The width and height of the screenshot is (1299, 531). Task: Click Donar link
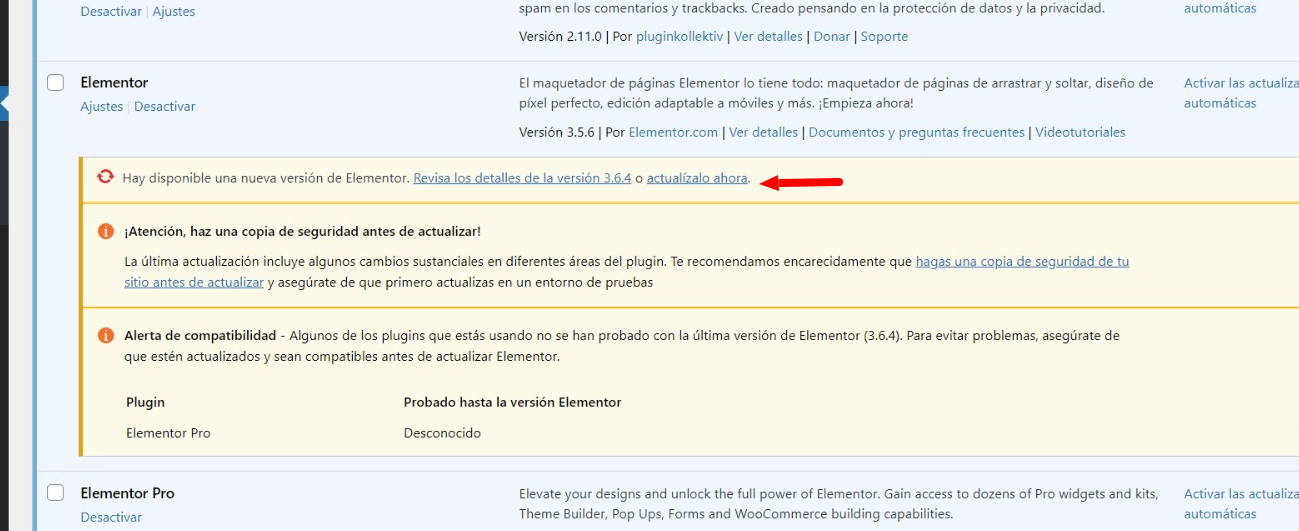click(832, 36)
